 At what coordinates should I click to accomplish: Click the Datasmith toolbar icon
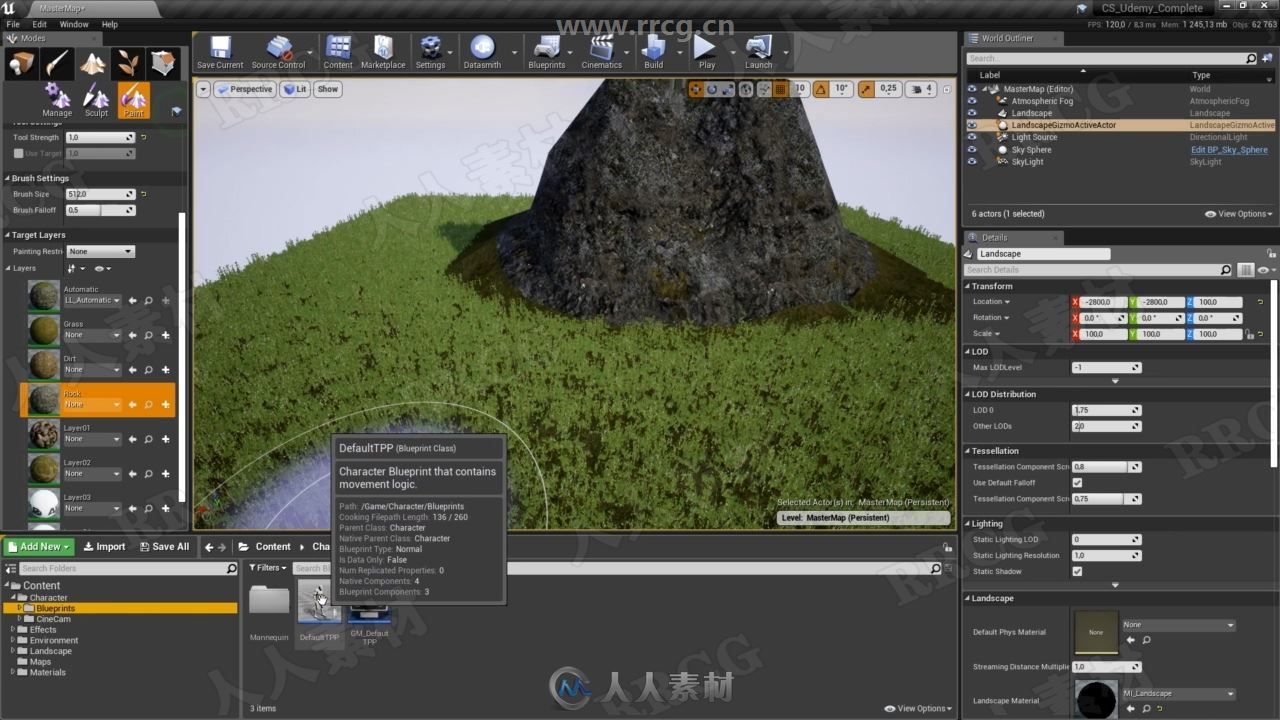click(x=482, y=52)
